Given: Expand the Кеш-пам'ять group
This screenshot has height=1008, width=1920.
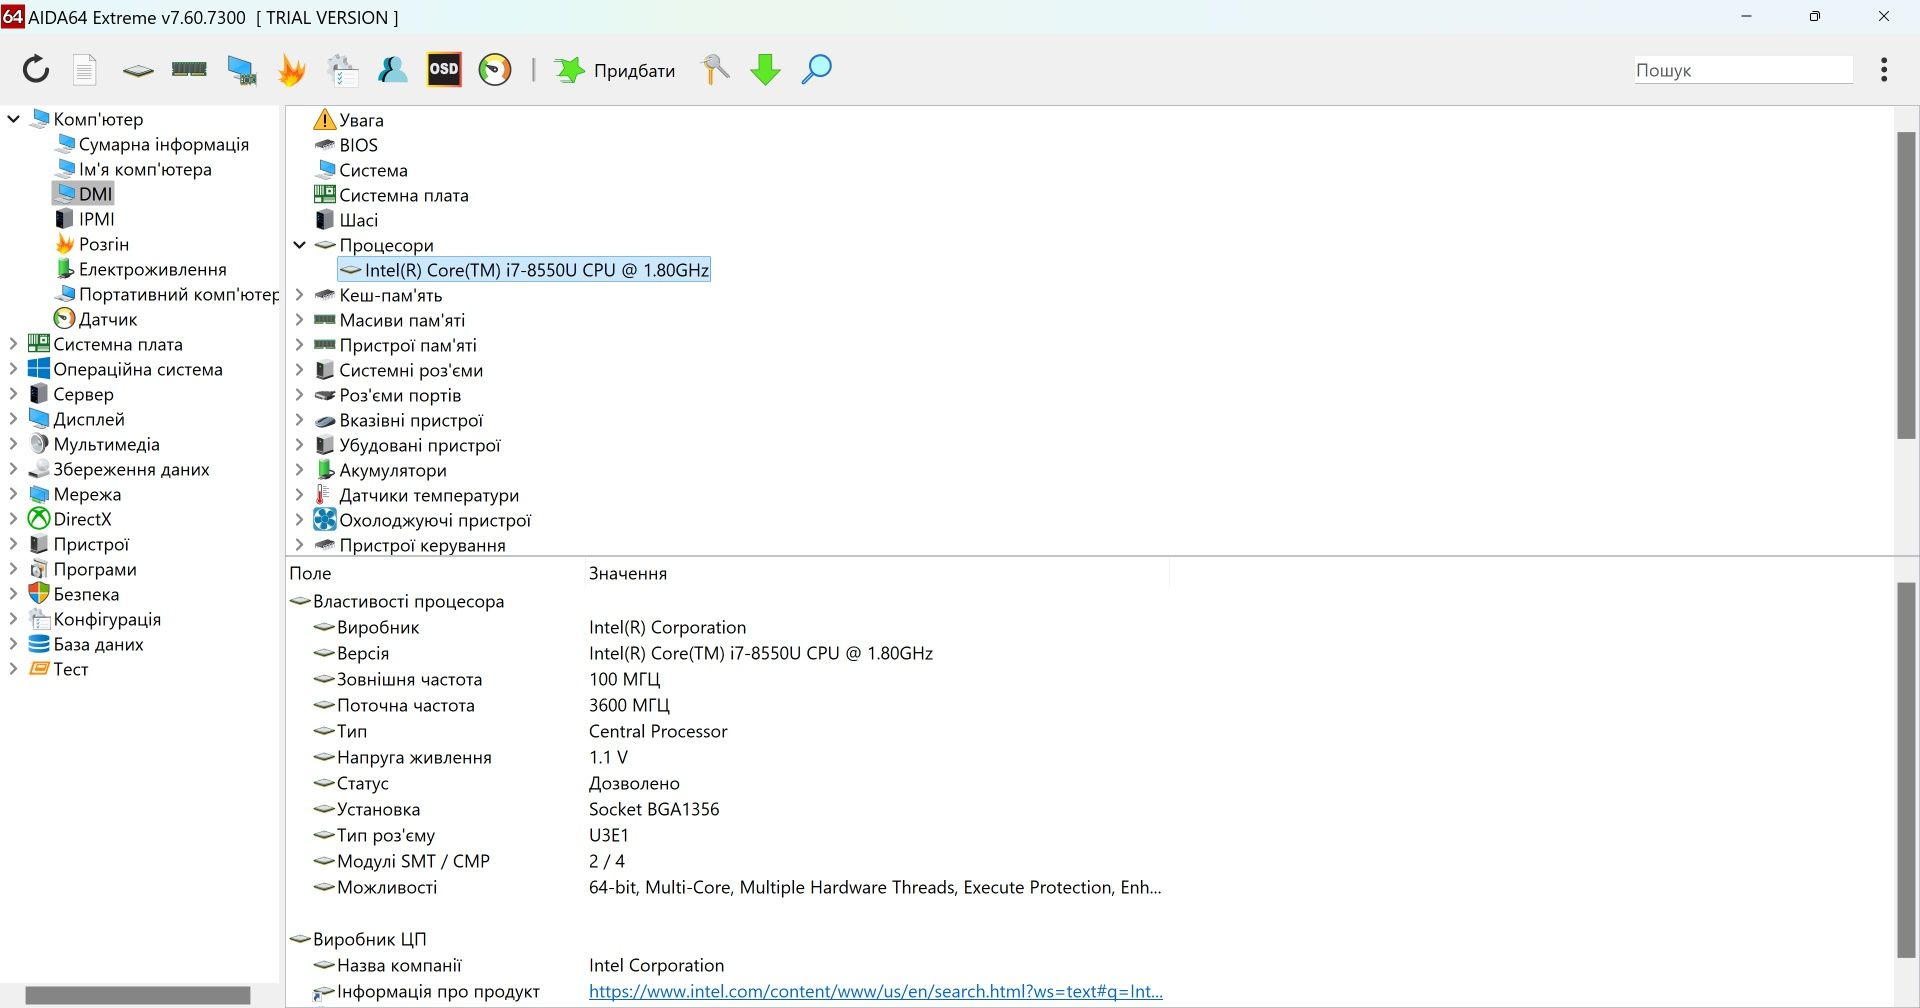Looking at the screenshot, I should (x=299, y=295).
